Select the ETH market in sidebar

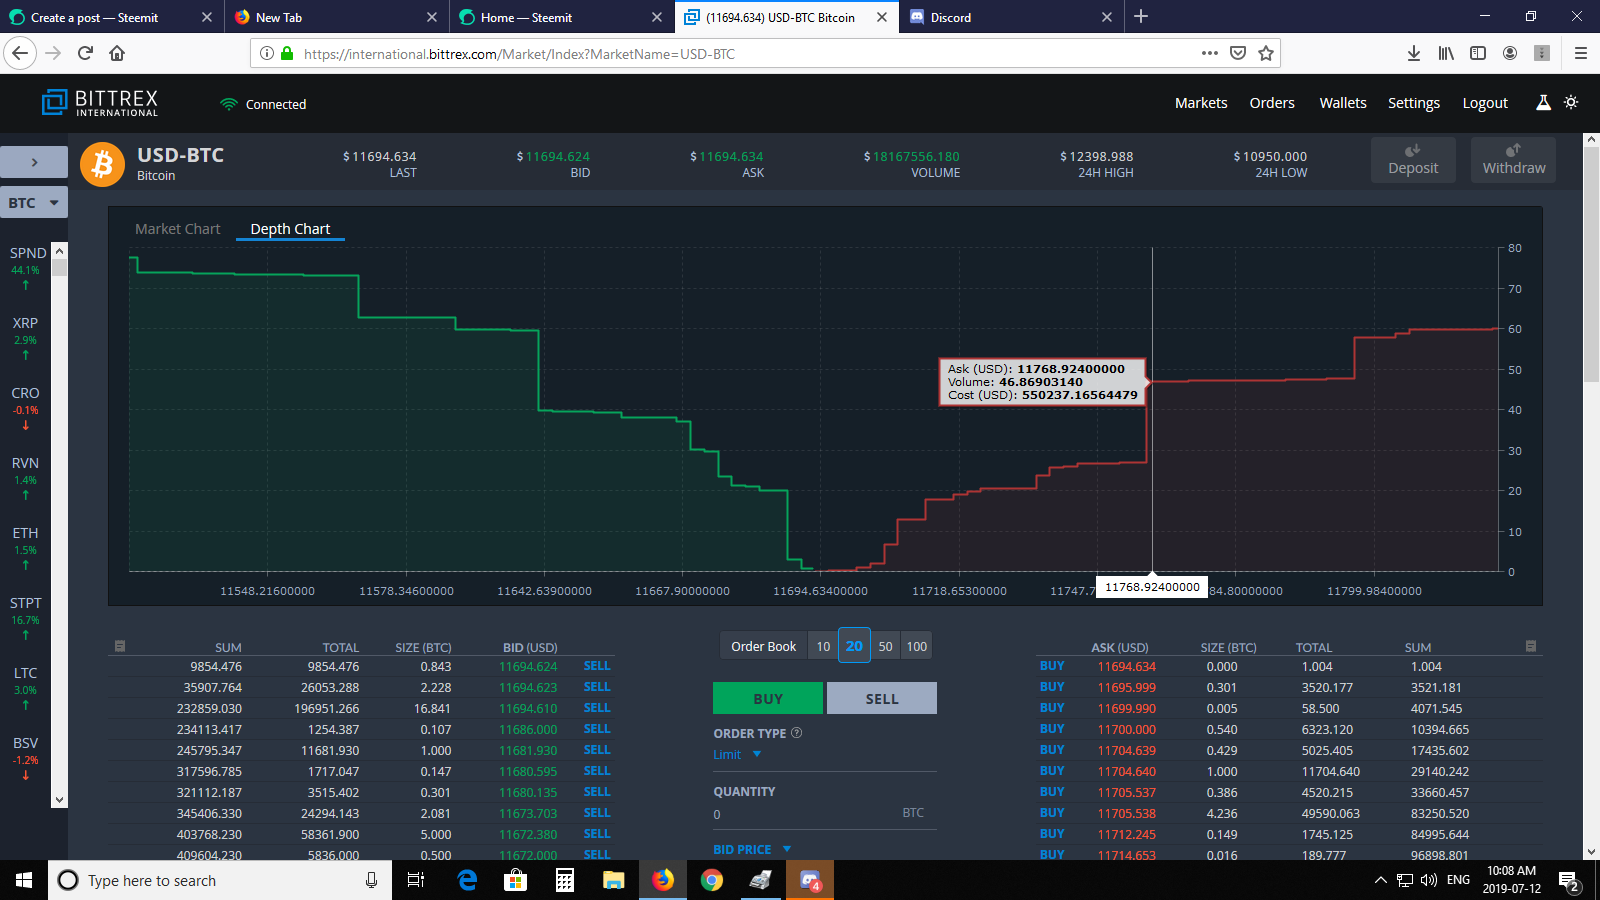tap(26, 549)
